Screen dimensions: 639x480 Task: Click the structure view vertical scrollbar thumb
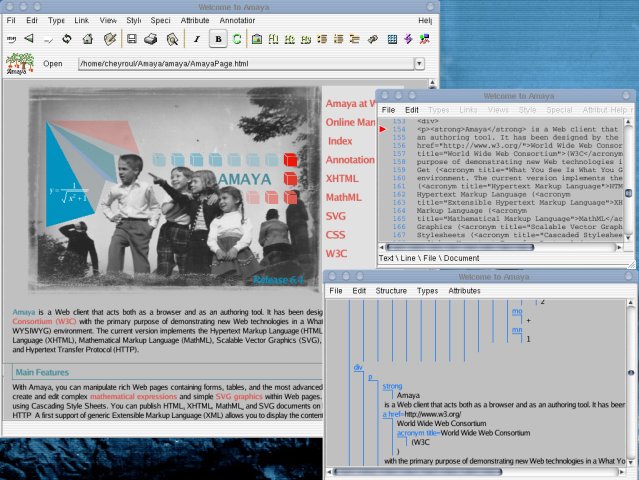(x=631, y=373)
